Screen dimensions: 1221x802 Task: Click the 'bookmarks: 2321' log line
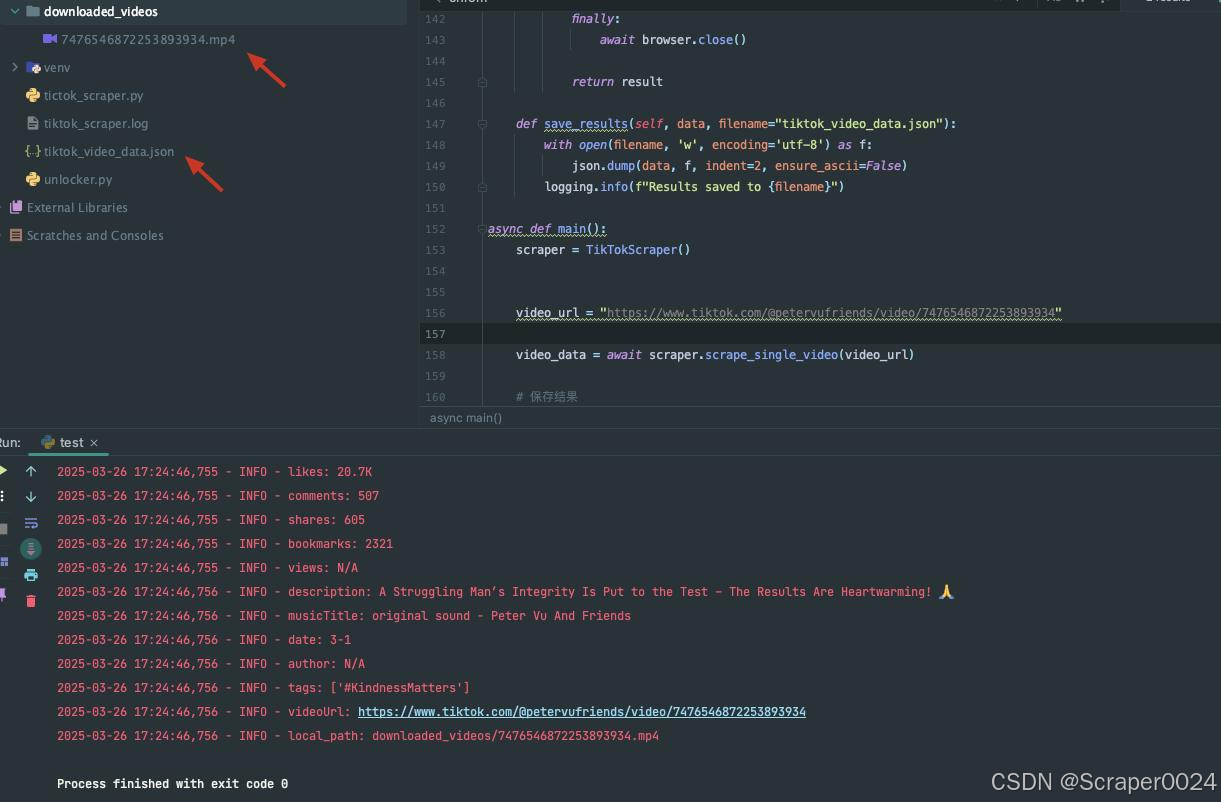(225, 544)
